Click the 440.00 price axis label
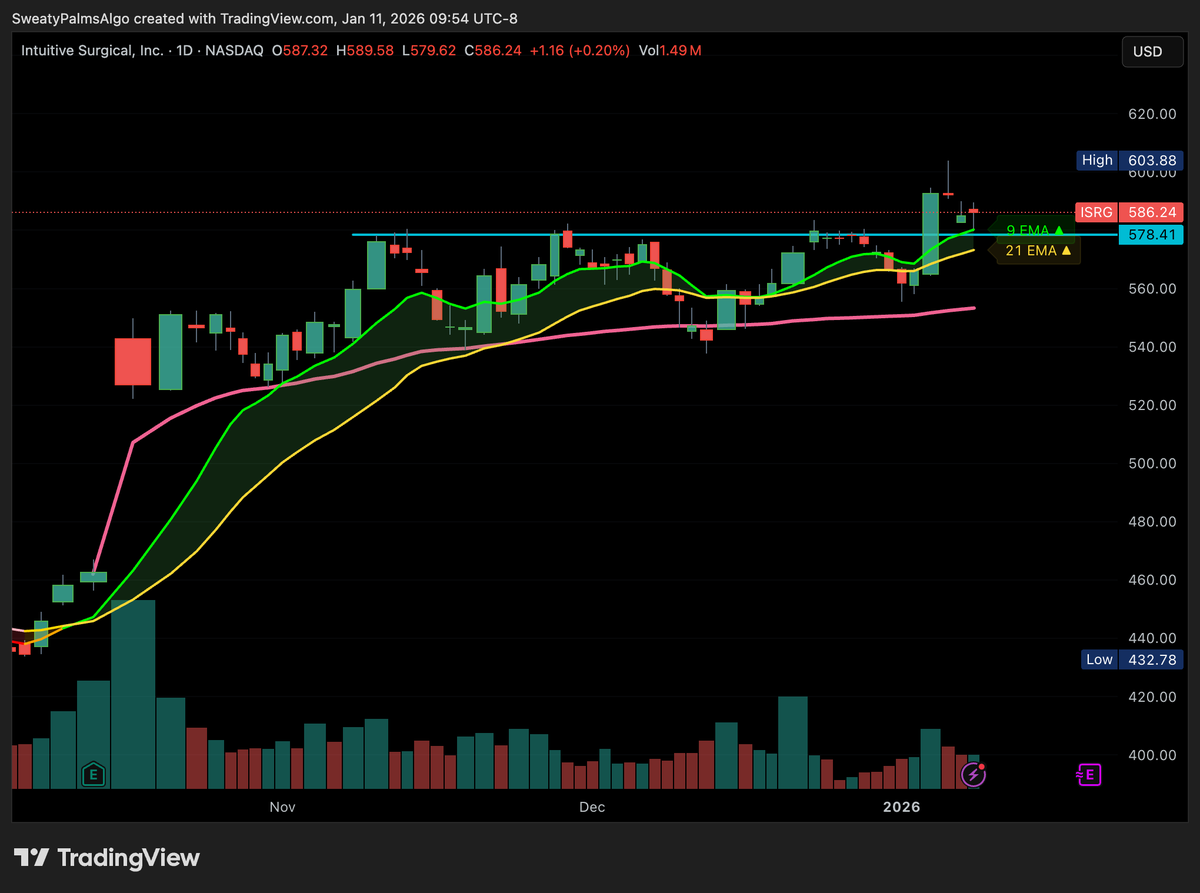 (1151, 638)
